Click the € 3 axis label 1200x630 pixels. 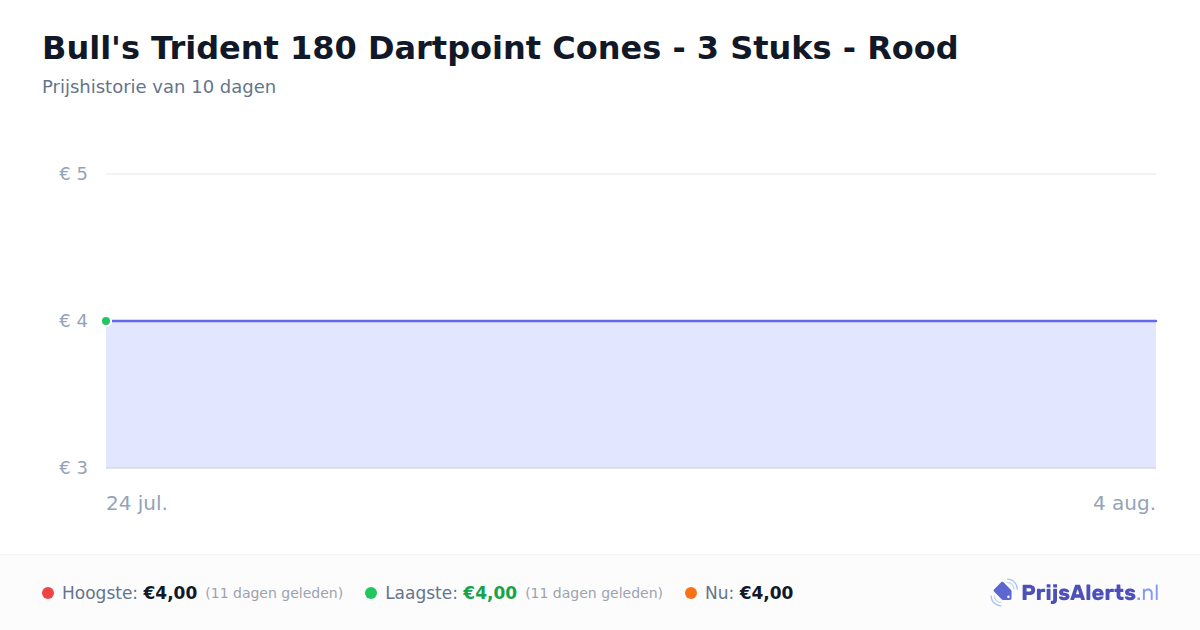click(73, 468)
